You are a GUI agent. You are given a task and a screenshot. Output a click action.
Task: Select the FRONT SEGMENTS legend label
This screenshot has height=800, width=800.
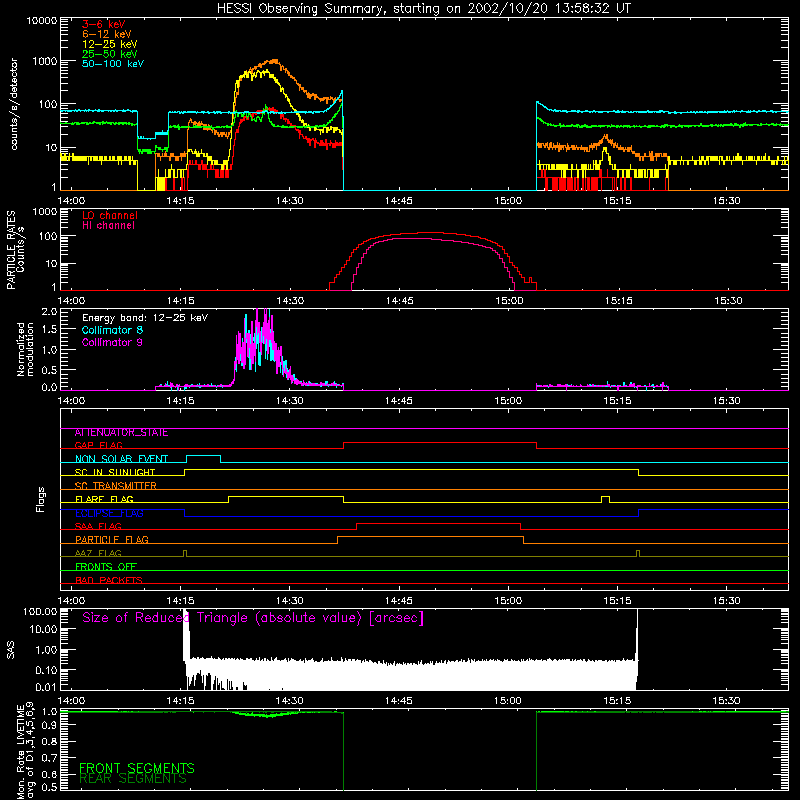[137, 768]
